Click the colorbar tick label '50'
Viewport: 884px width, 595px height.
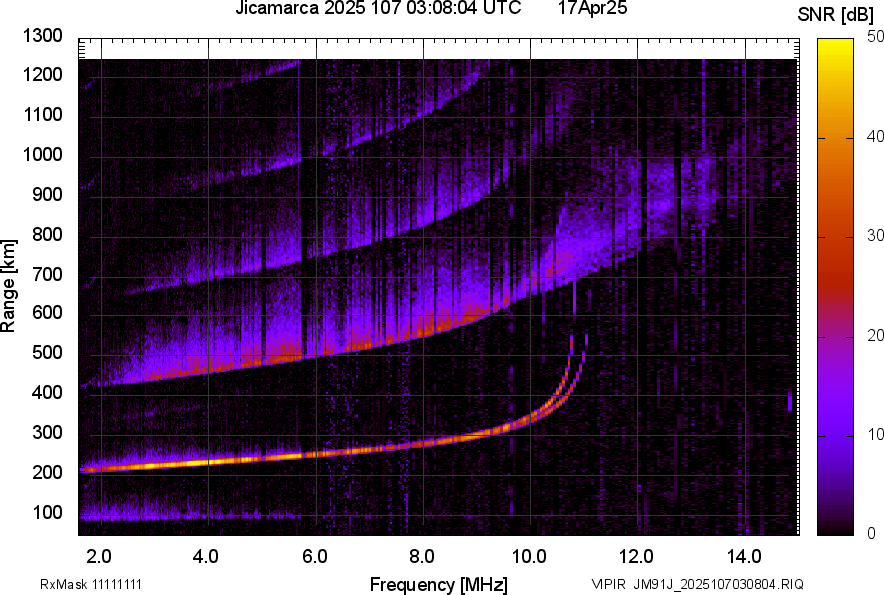875,37
